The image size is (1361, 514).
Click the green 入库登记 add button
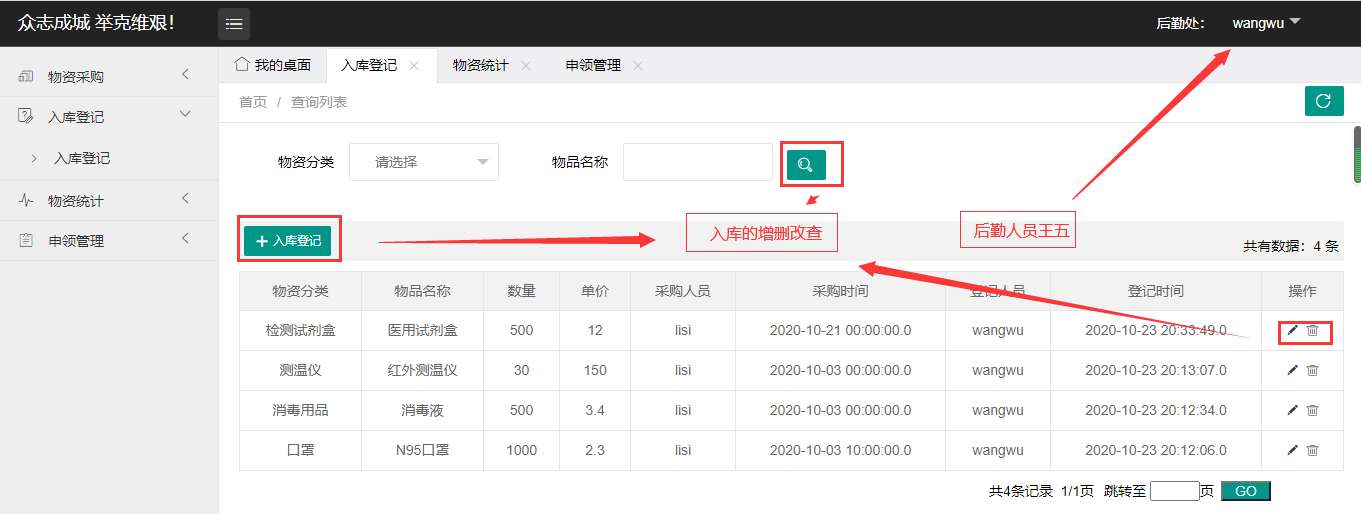[288, 241]
